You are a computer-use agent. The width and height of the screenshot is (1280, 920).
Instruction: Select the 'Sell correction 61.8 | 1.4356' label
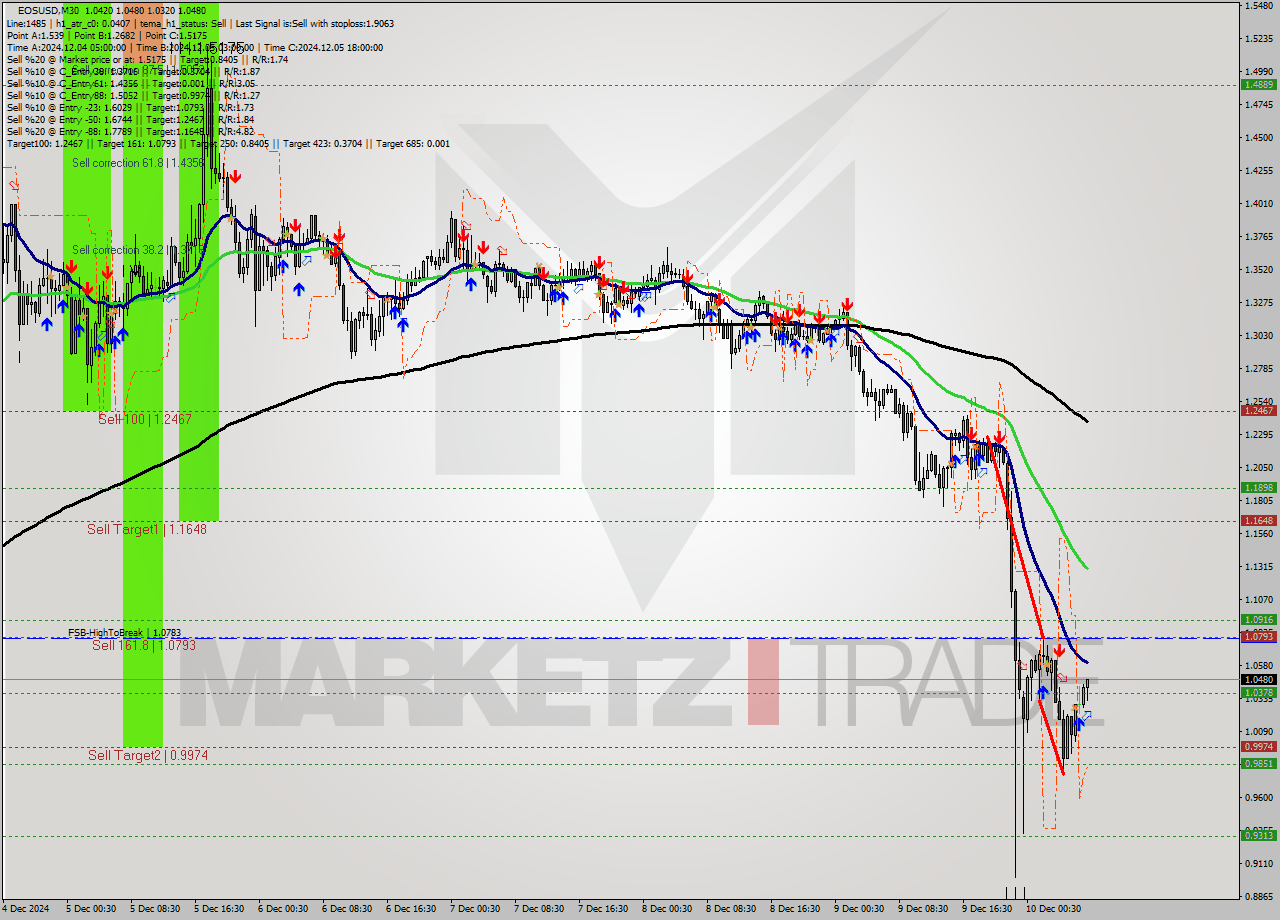click(138, 162)
